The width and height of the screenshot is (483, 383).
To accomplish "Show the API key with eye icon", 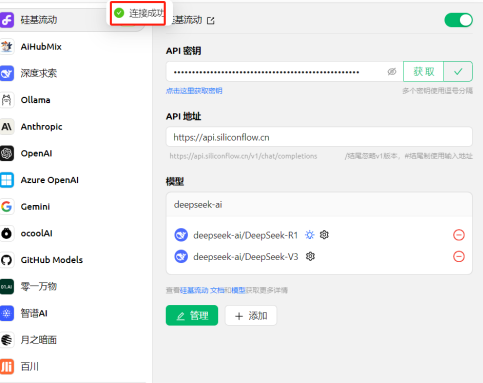I will pos(392,71).
